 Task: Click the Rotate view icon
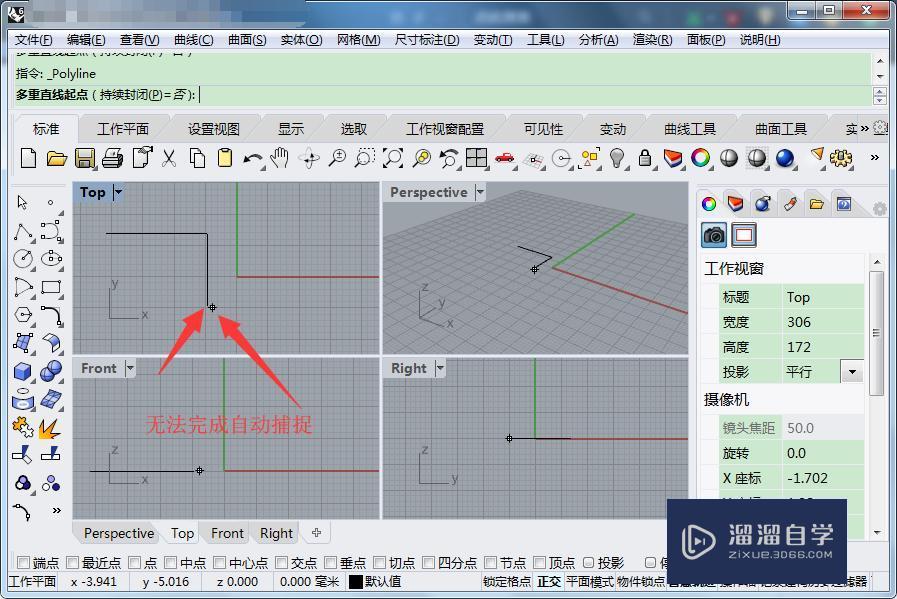point(309,158)
